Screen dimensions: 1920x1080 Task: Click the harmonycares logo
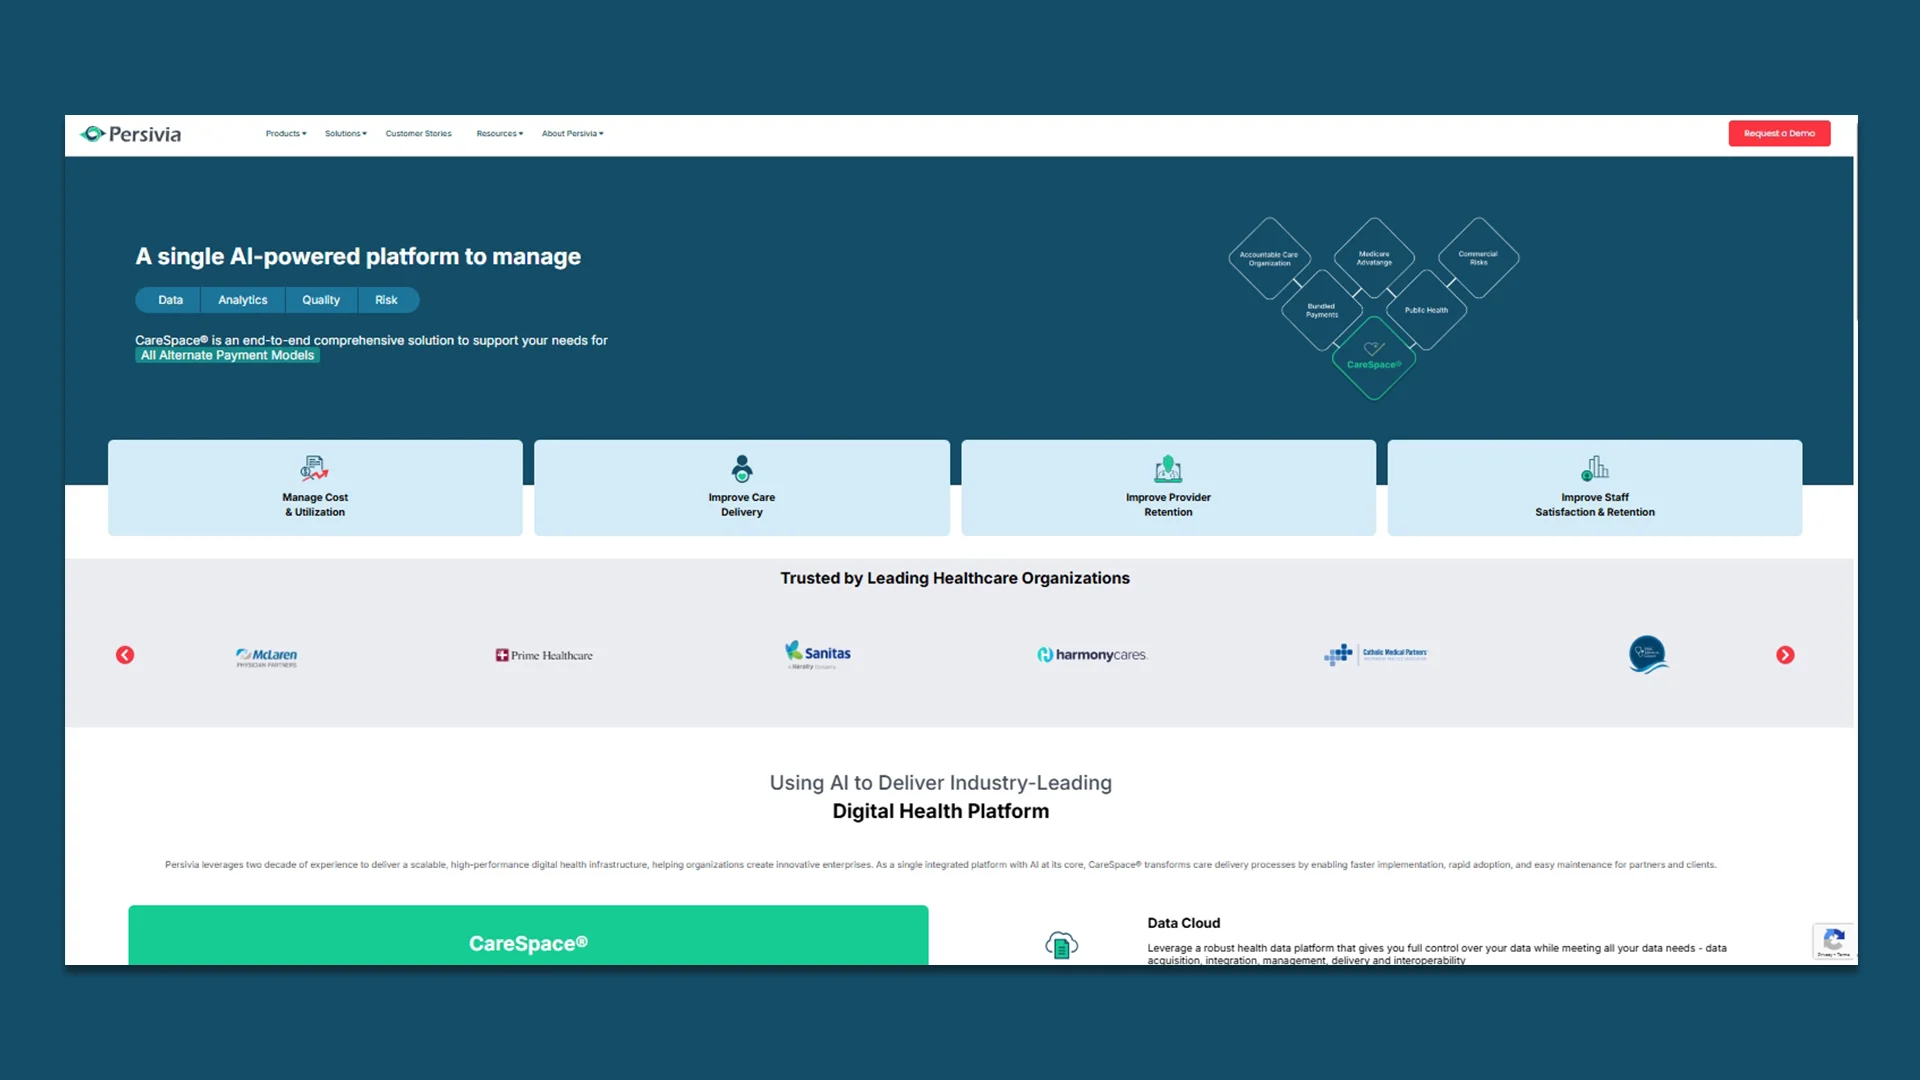[1091, 655]
